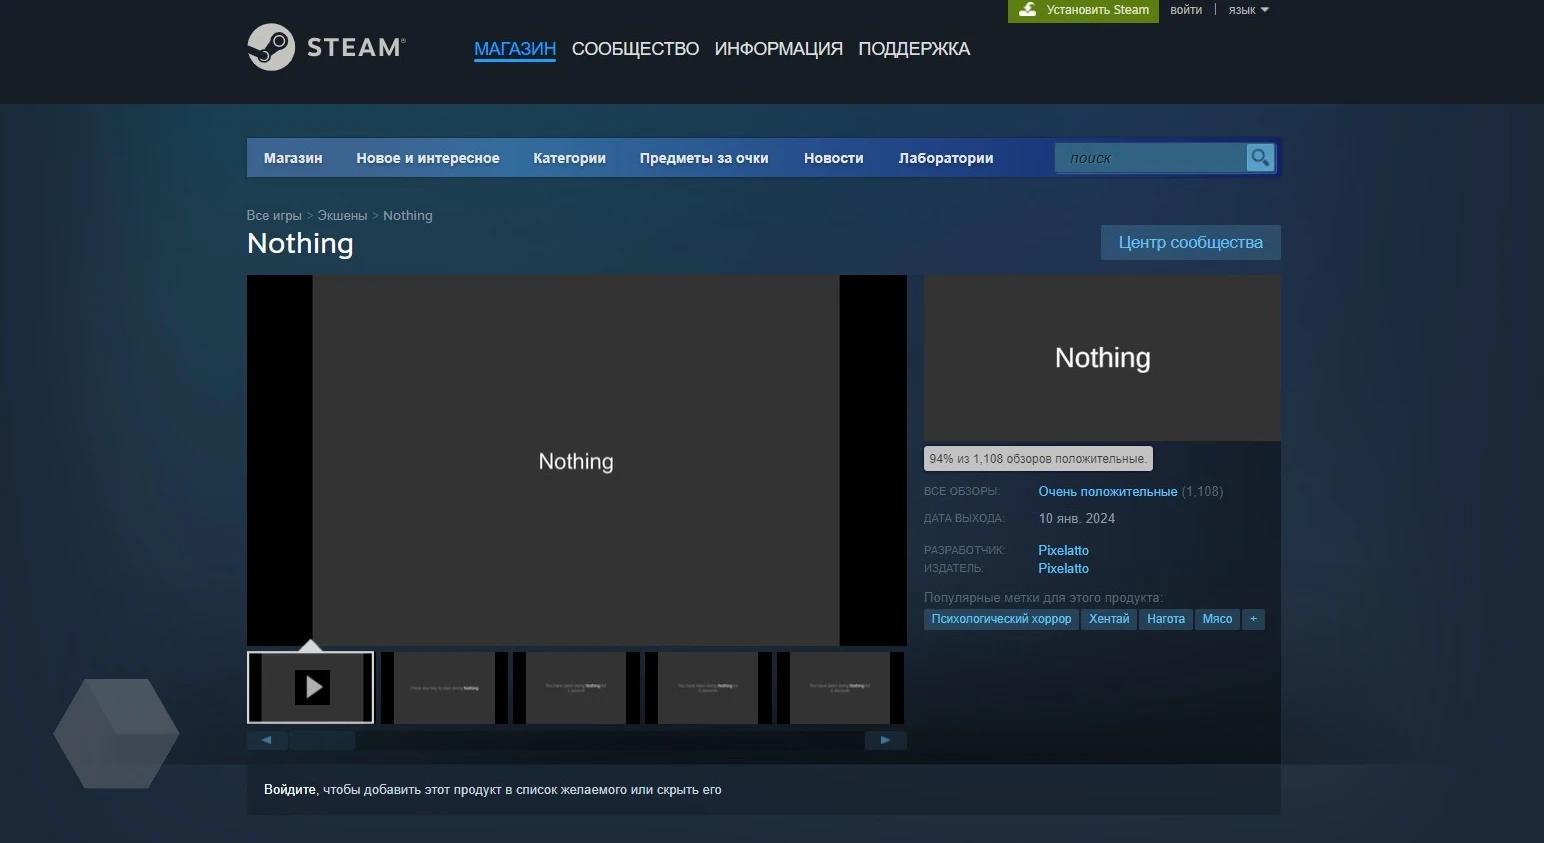Viewport: 1544px width, 843px height.
Task: Select the Мясо tag
Action: tap(1217, 619)
